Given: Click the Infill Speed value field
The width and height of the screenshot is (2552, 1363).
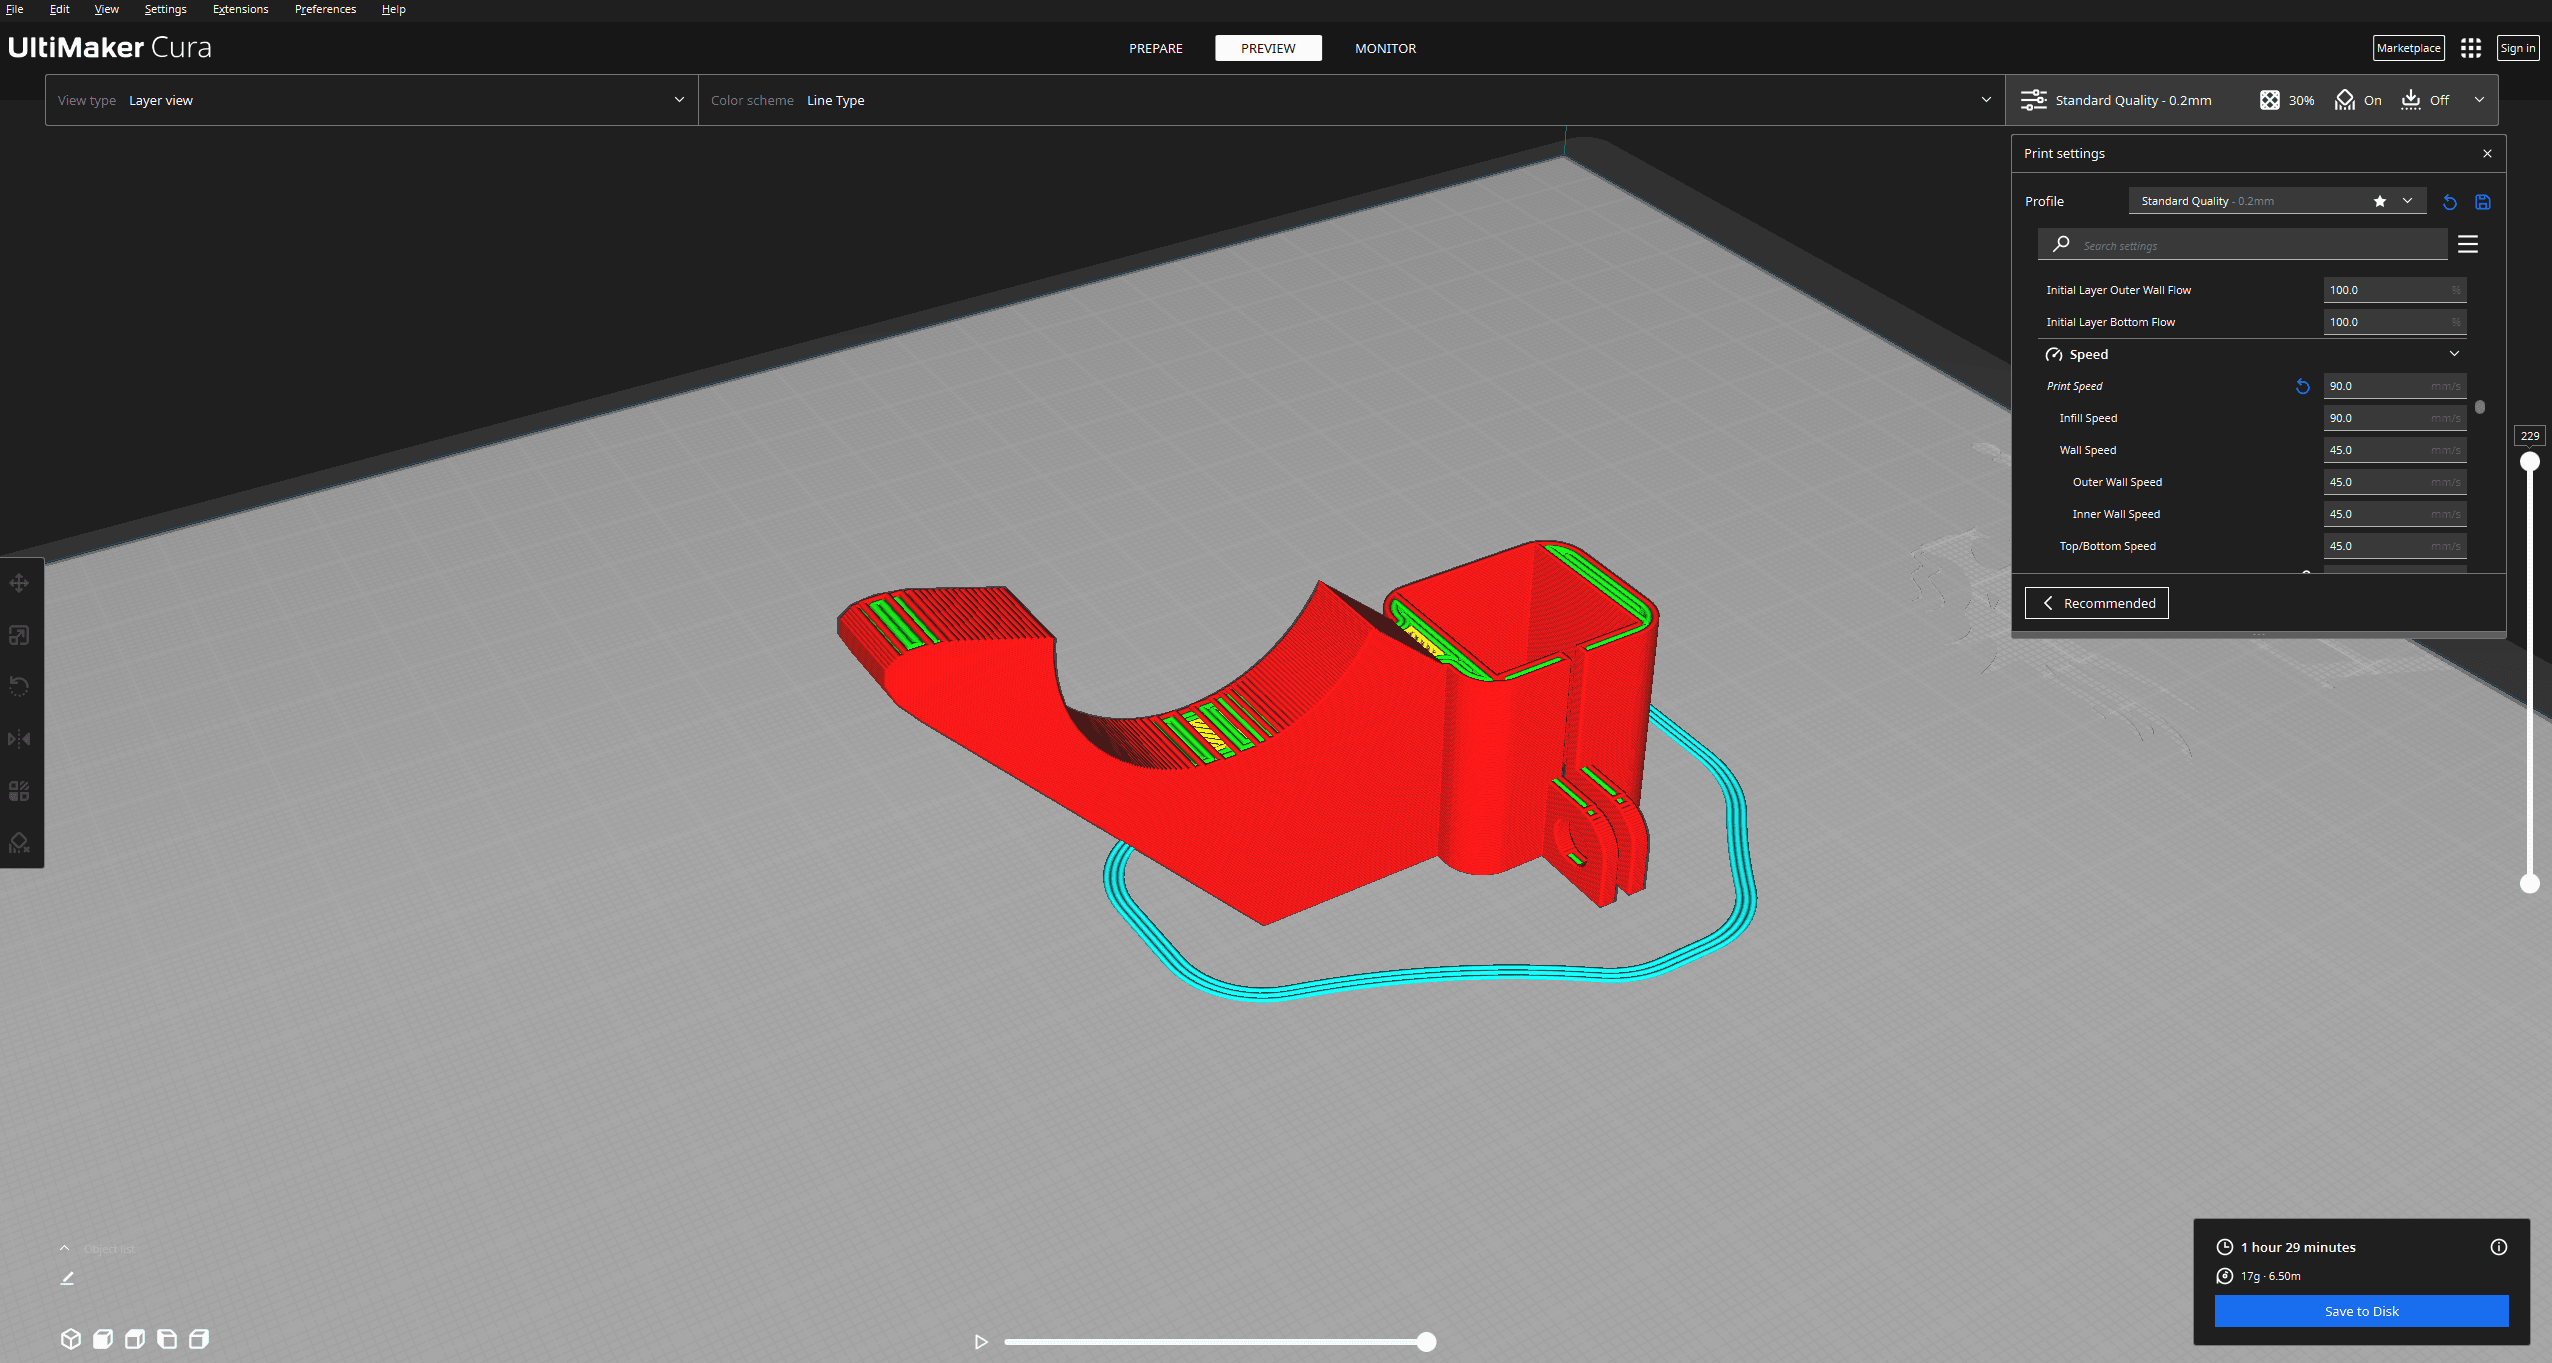Looking at the screenshot, I should pos(2394,418).
